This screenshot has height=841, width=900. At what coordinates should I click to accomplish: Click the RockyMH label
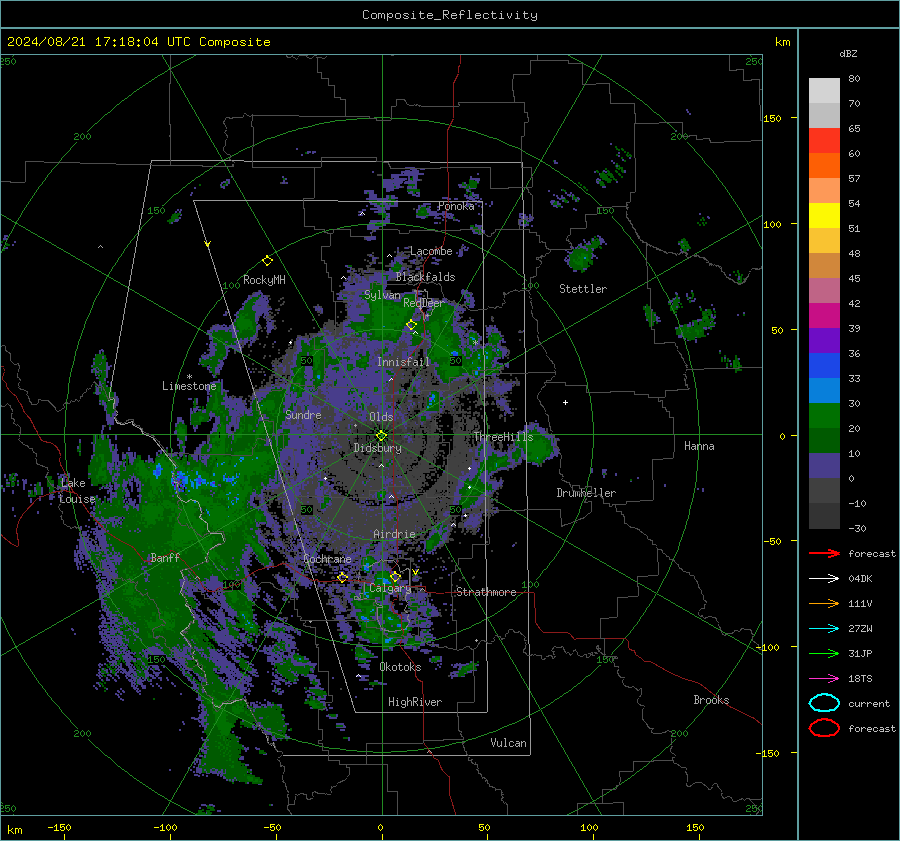pyautogui.click(x=264, y=280)
